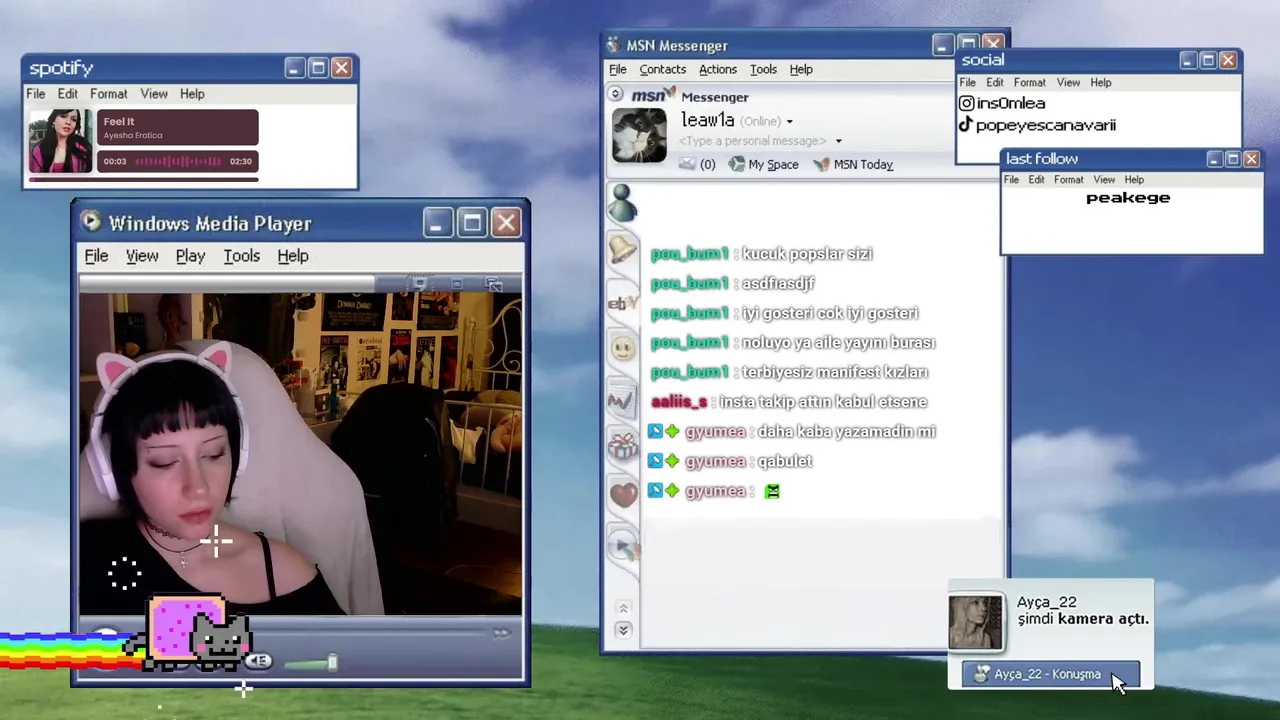
Task: Open the File menu in spotify window
Action: (x=35, y=94)
